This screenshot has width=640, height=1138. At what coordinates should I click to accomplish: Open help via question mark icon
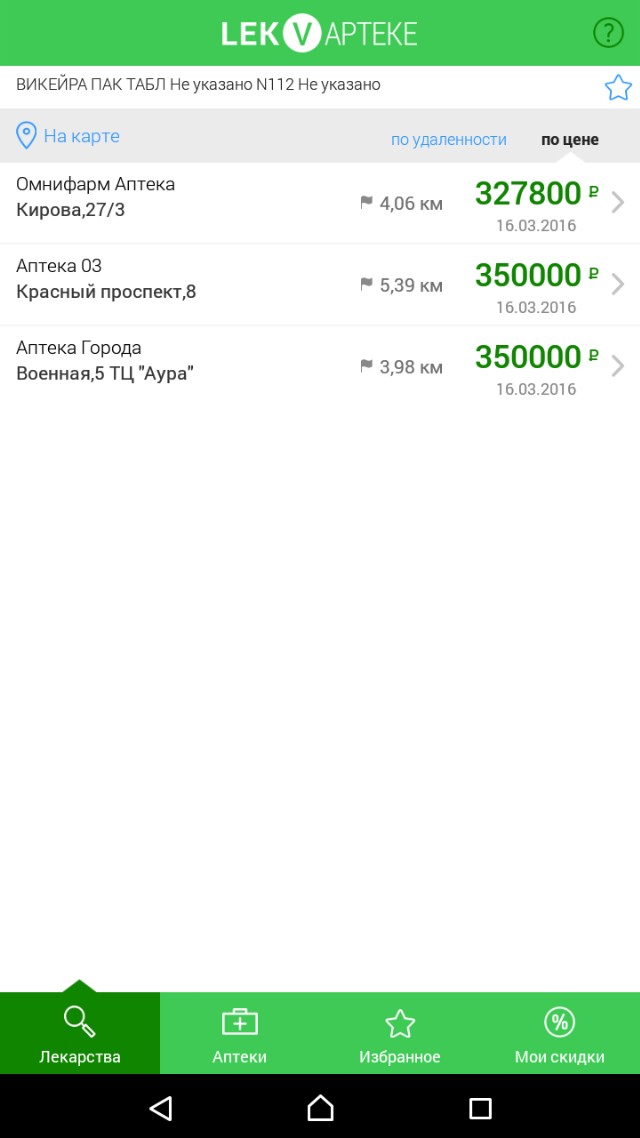(608, 33)
